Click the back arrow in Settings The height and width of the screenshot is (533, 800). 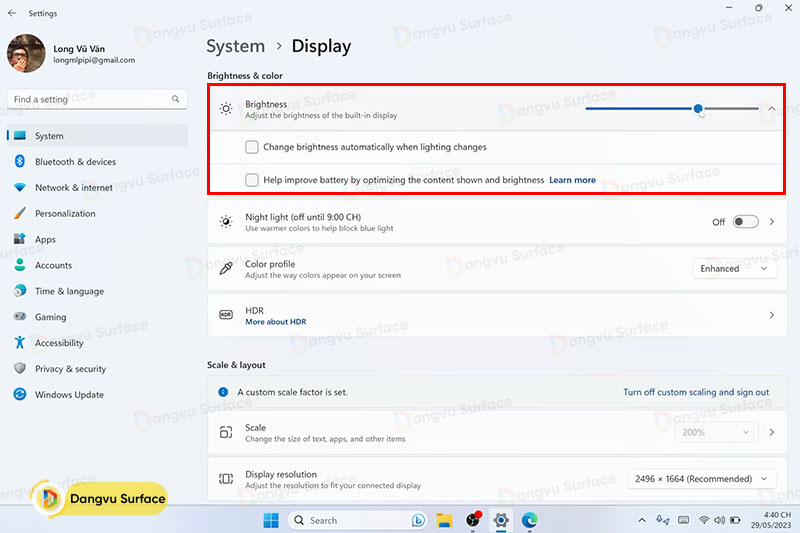click(12, 13)
